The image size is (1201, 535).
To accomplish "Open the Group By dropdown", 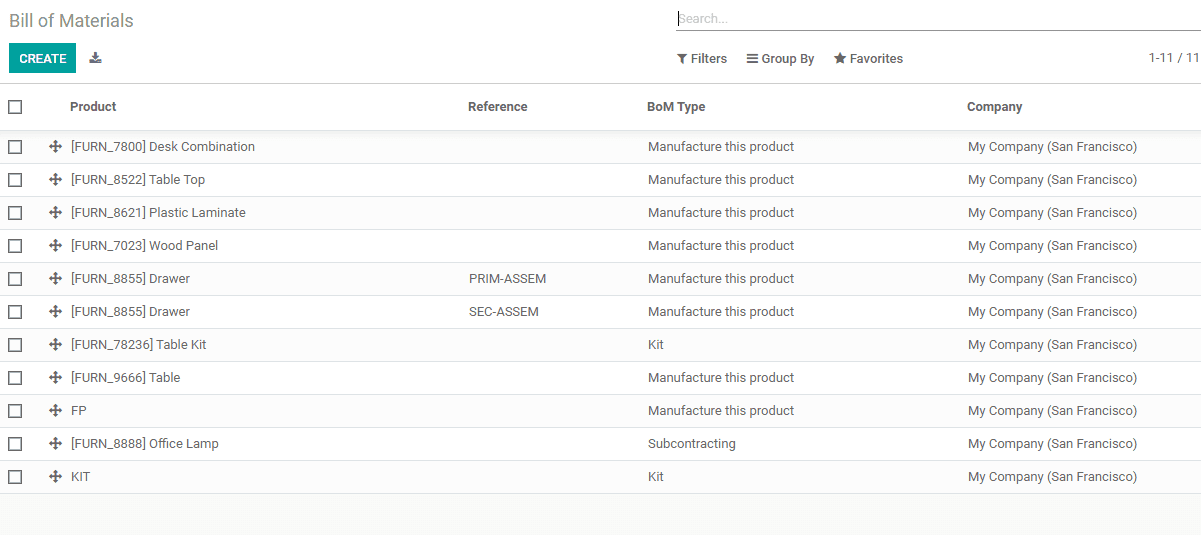I will 781,59.
